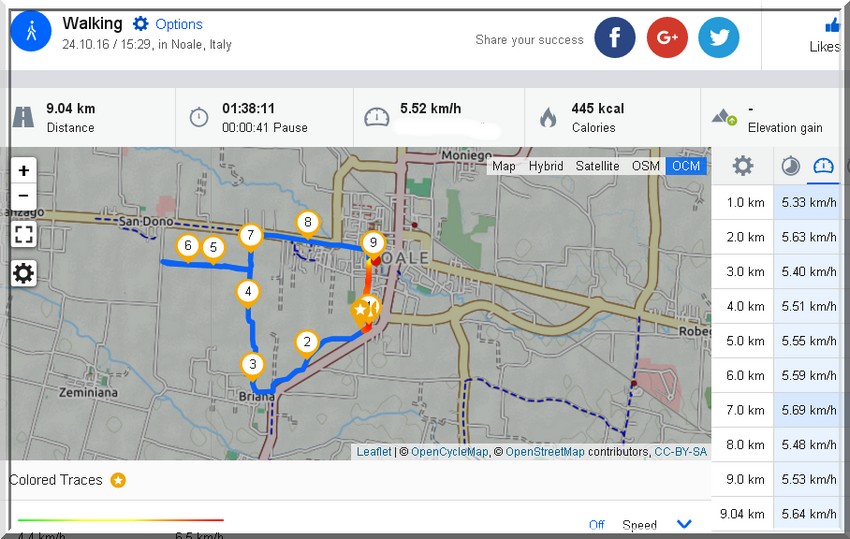Zoom in the map
The height and width of the screenshot is (539, 850).
(x=24, y=170)
